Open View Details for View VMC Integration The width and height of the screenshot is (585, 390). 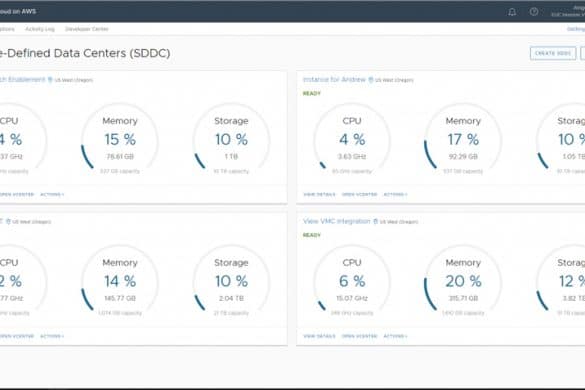[319, 336]
